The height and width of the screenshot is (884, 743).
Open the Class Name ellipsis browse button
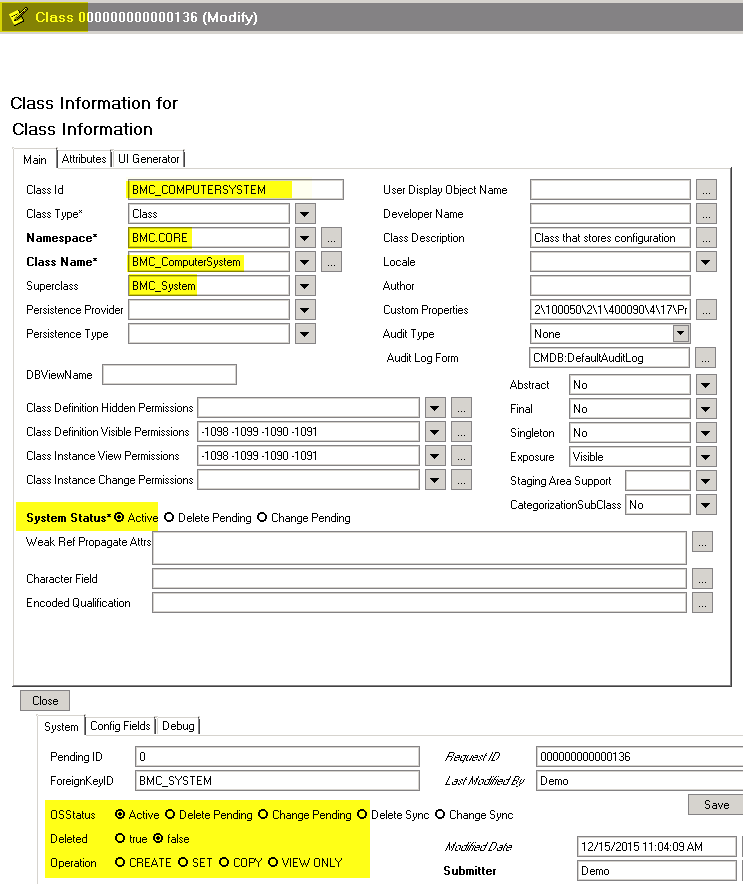[331, 262]
